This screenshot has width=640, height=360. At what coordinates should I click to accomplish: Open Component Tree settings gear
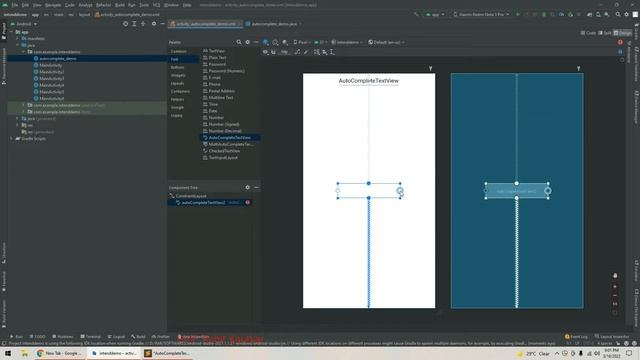(247, 187)
